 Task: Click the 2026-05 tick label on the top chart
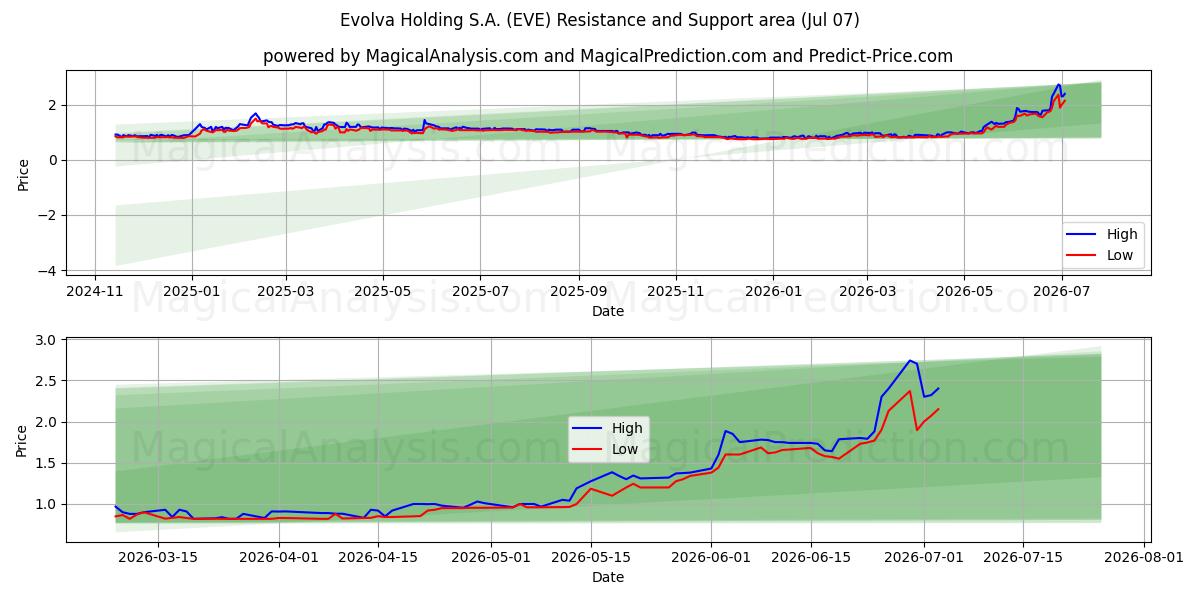(964, 292)
